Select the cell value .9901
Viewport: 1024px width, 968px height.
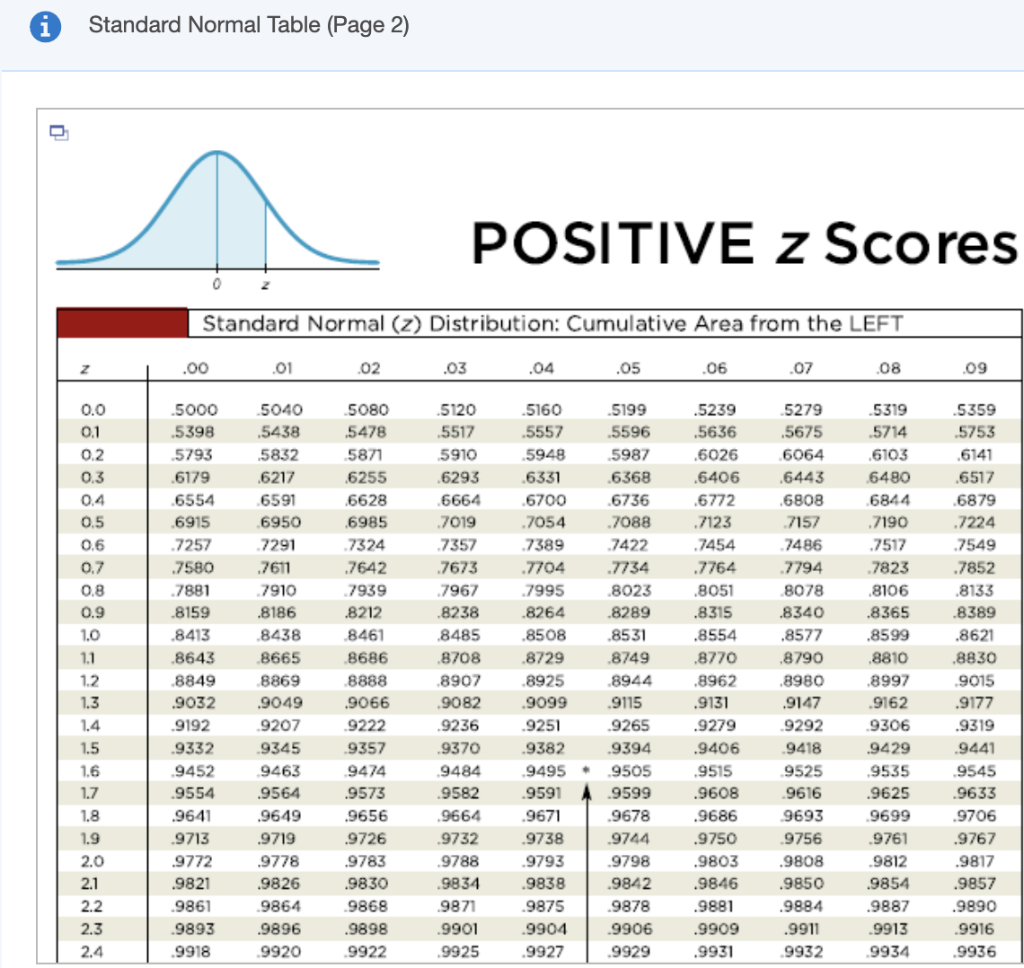(457, 929)
